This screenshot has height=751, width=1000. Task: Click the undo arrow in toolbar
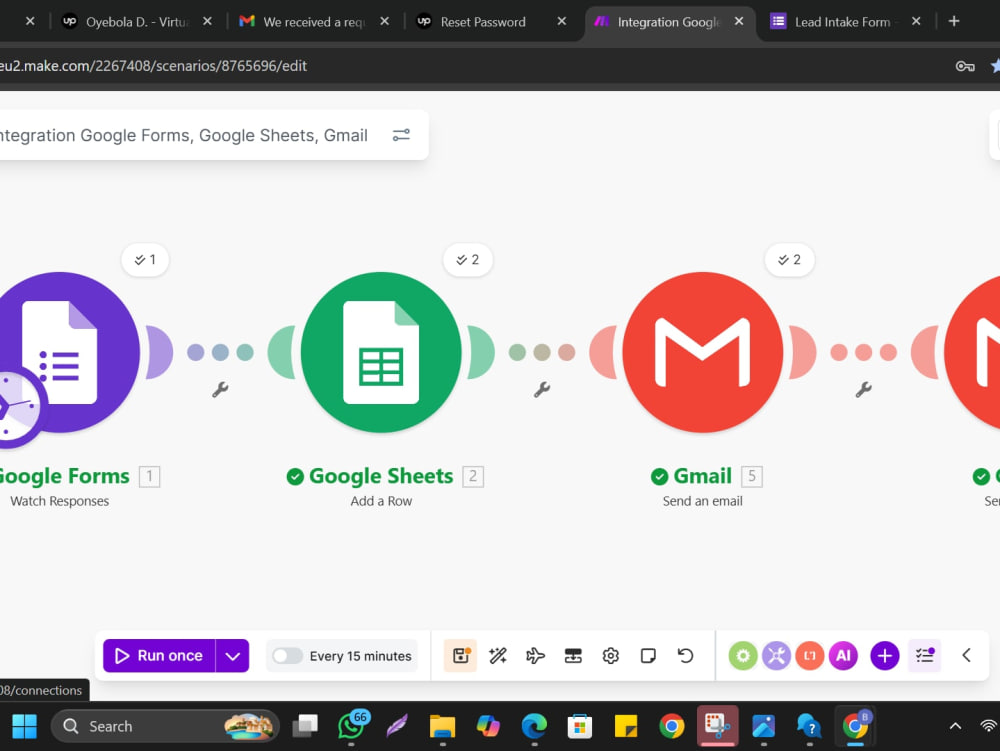pyautogui.click(x=686, y=655)
